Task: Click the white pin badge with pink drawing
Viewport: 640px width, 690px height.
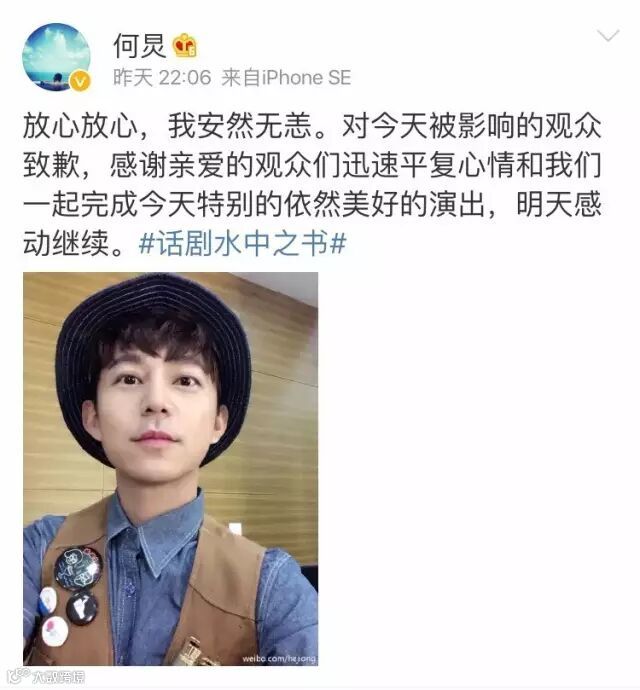Action: (x=55, y=631)
